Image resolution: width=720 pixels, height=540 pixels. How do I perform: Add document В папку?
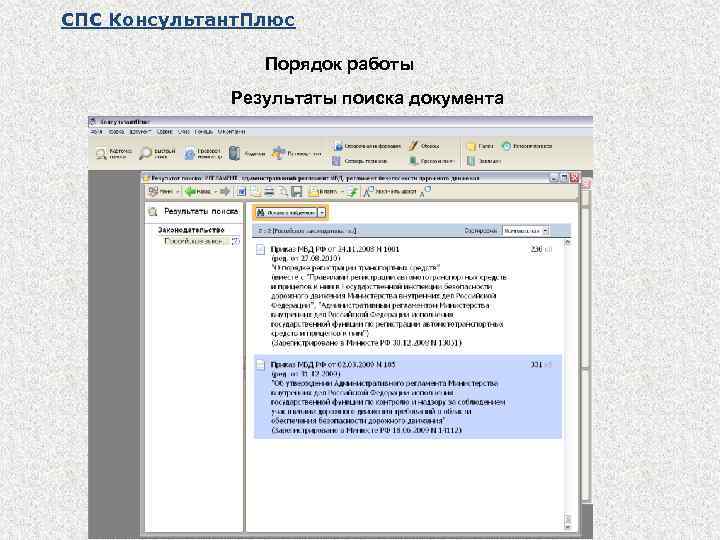pos(323,191)
